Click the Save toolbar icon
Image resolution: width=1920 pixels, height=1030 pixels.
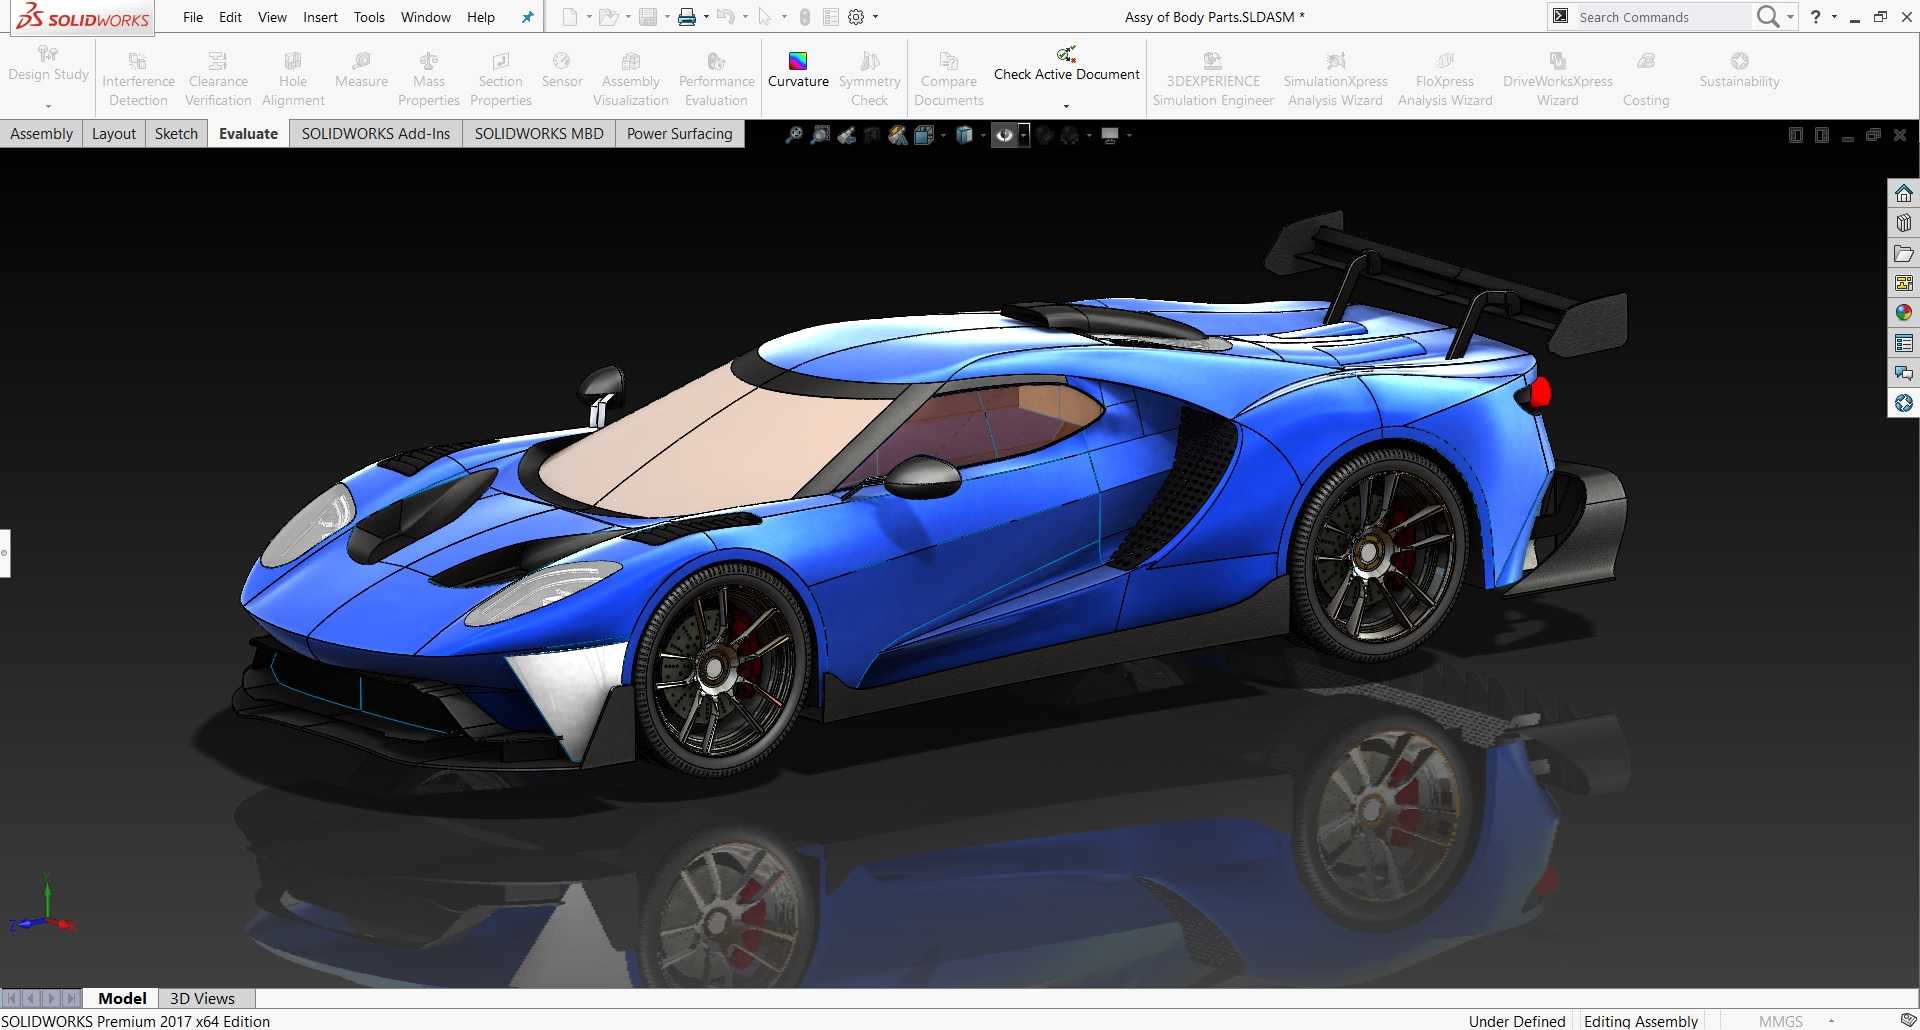coord(648,17)
